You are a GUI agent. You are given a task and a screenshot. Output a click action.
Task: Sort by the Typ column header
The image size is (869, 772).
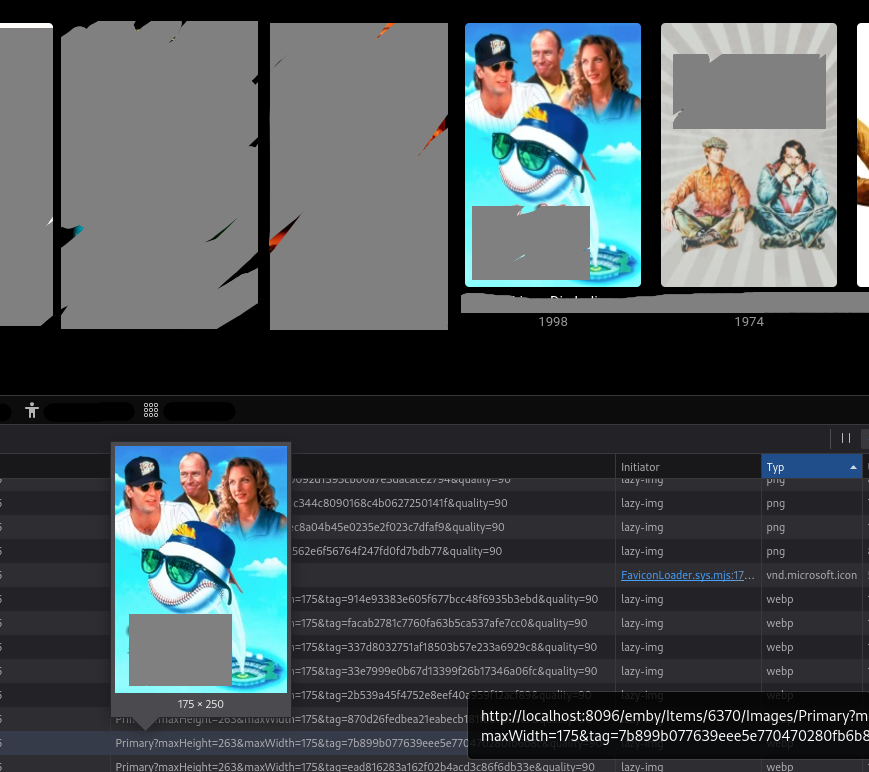[811, 467]
